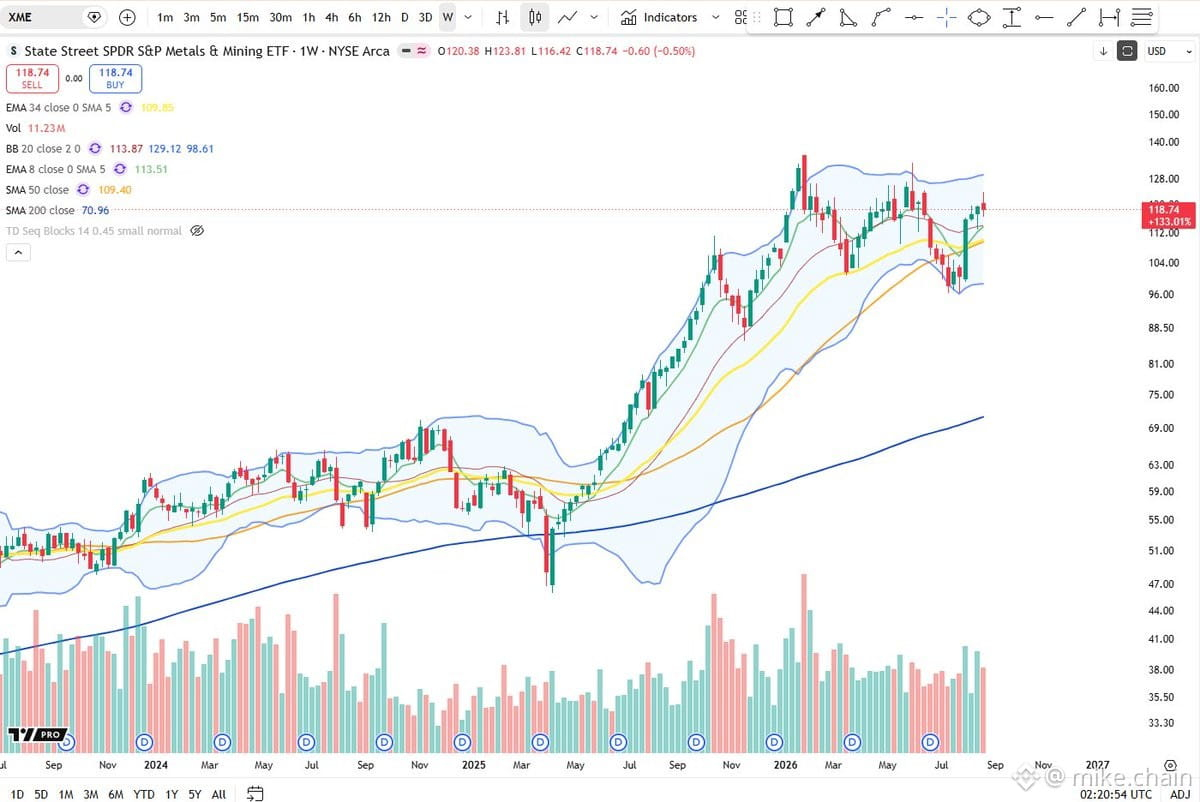Click the Vol 11.23M legend text

pos(35,128)
